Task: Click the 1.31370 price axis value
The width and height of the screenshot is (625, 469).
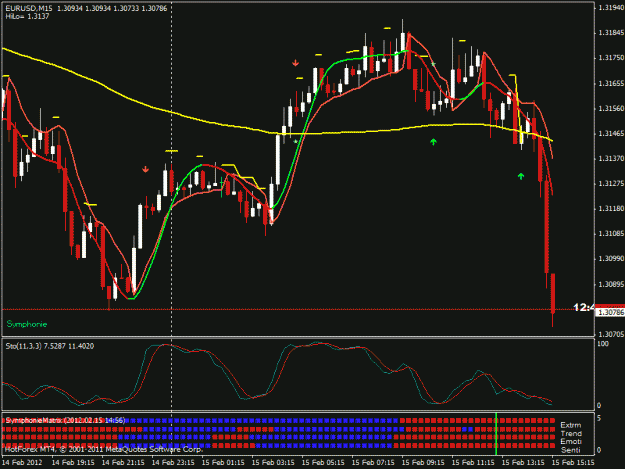Action: tap(611, 159)
